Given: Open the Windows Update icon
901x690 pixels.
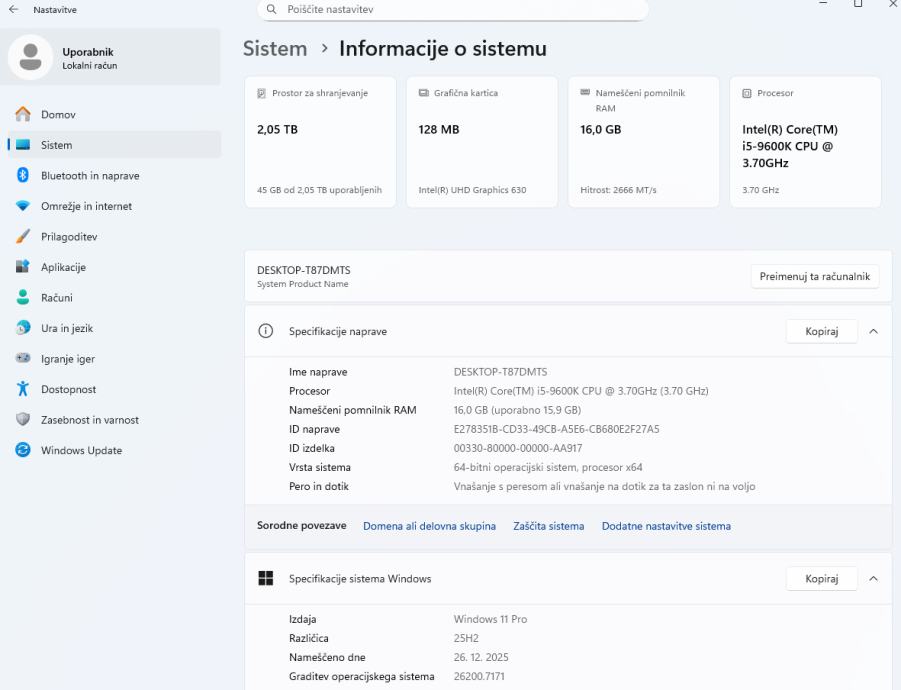Looking at the screenshot, I should point(23,450).
